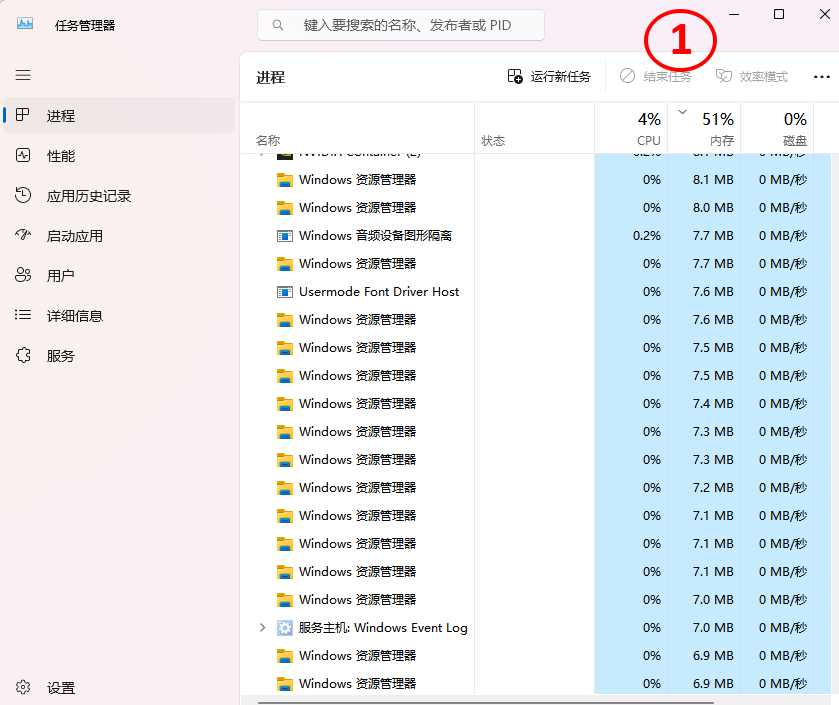
Task: Click the Task Manager app icon in title bar
Action: (x=25, y=24)
